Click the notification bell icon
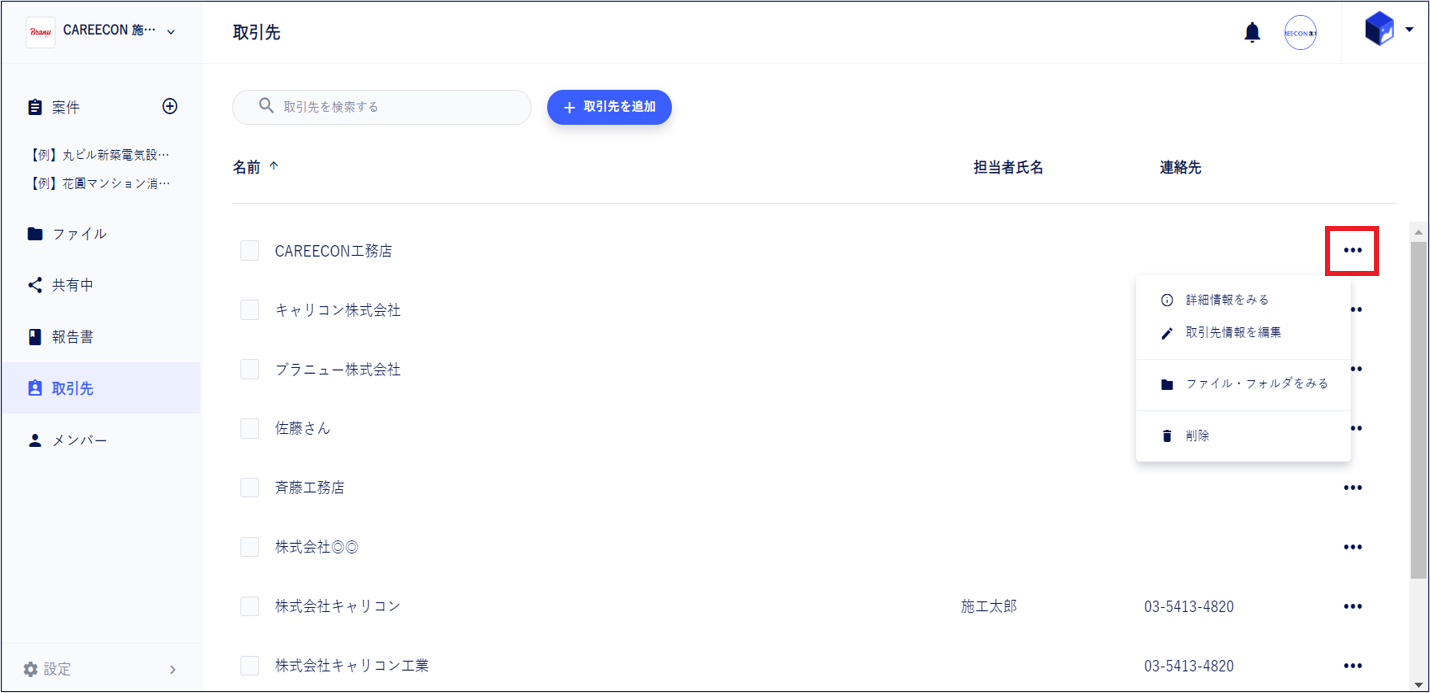Viewport: 1430px width, 693px height. point(1252,33)
